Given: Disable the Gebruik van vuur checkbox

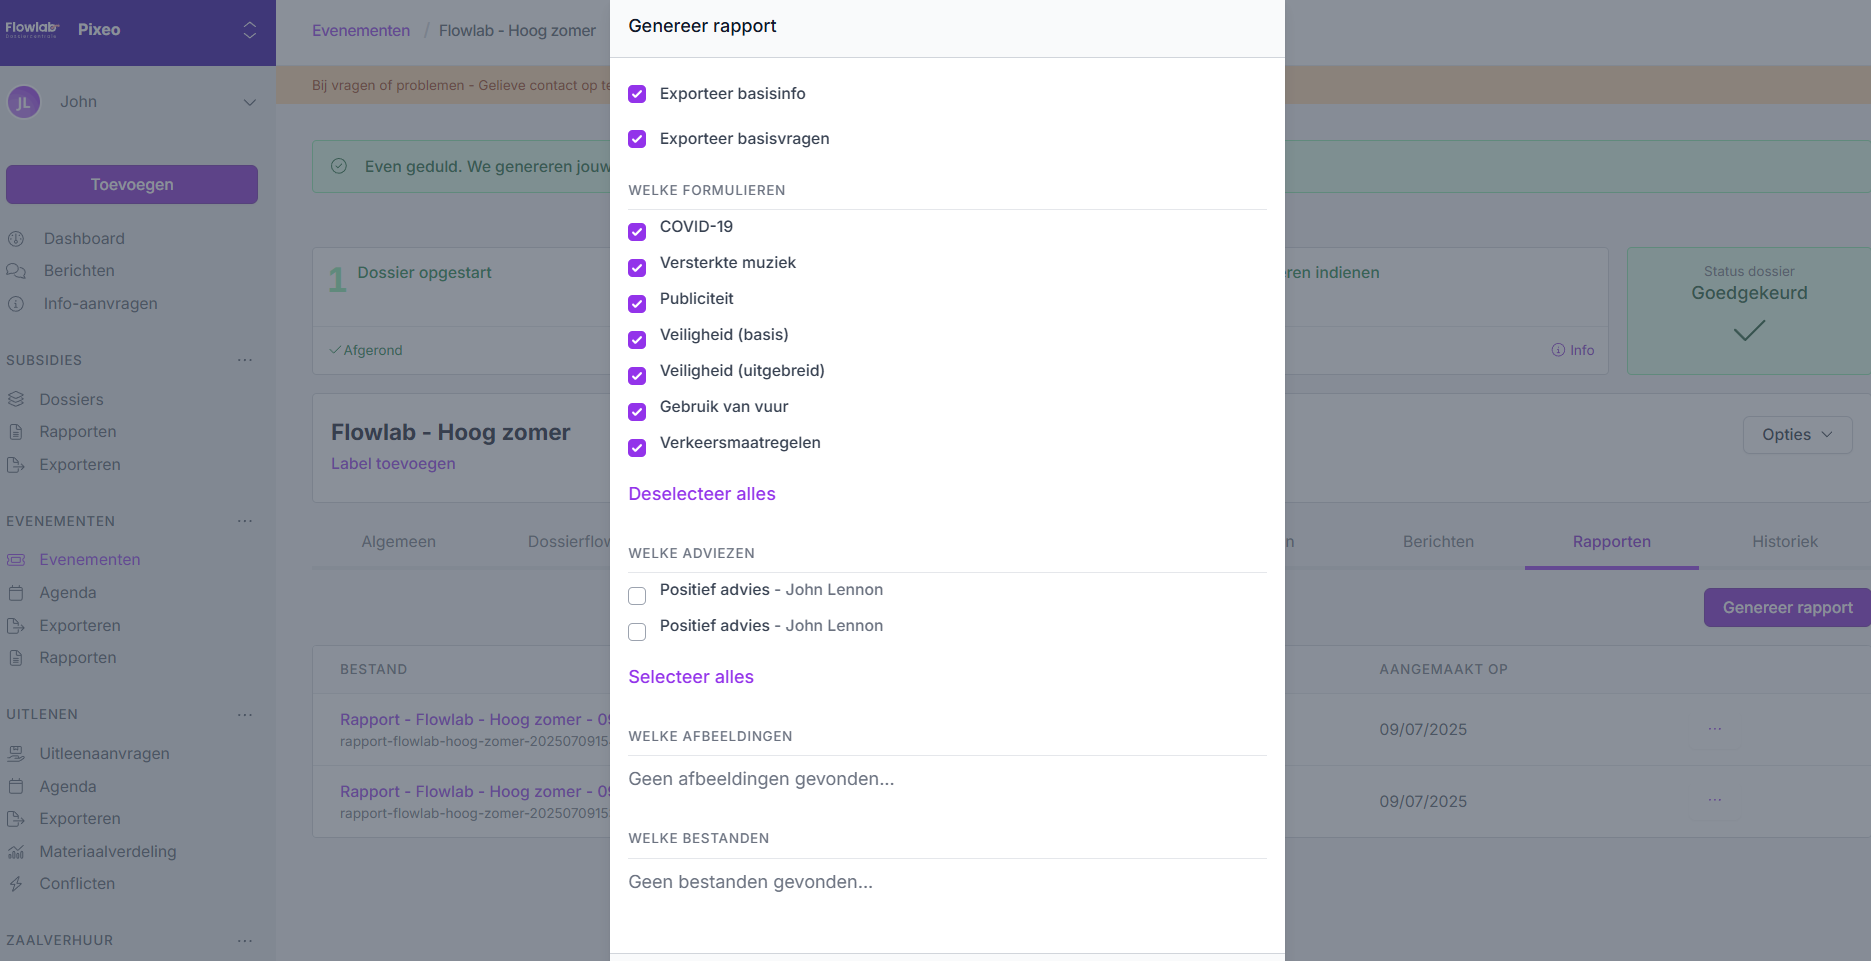Looking at the screenshot, I should click(637, 412).
